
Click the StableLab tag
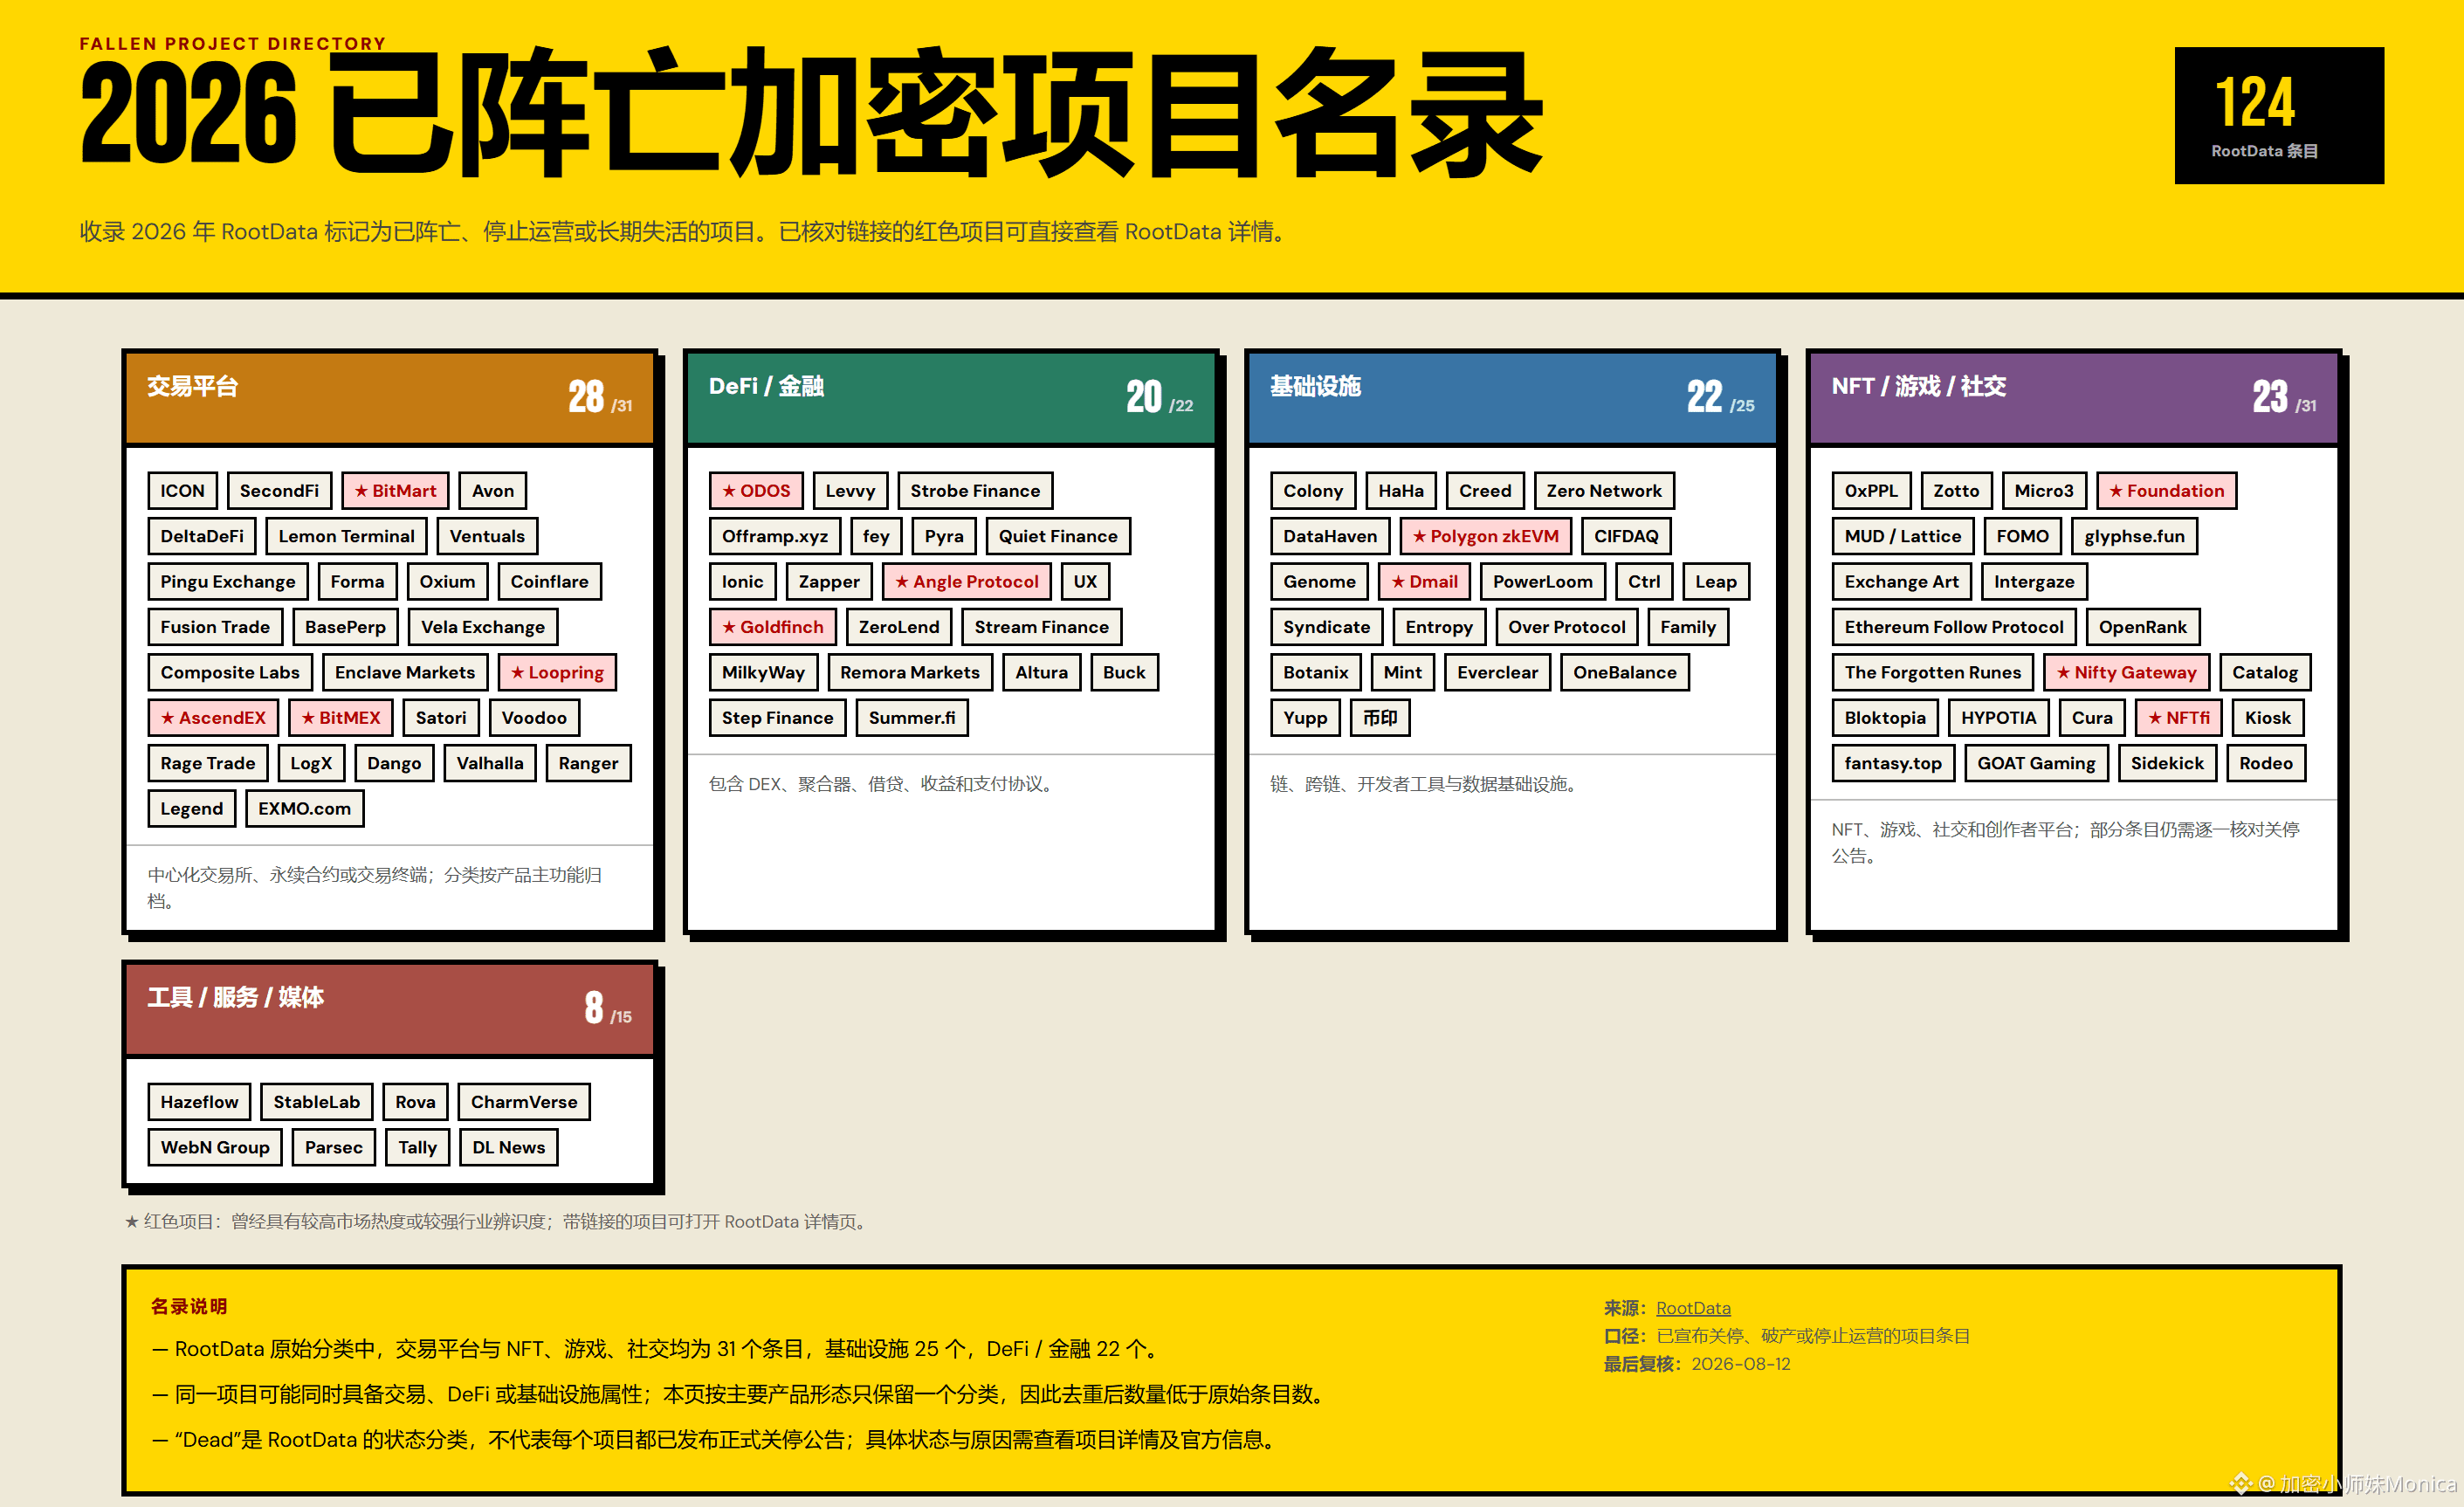pos(317,1102)
